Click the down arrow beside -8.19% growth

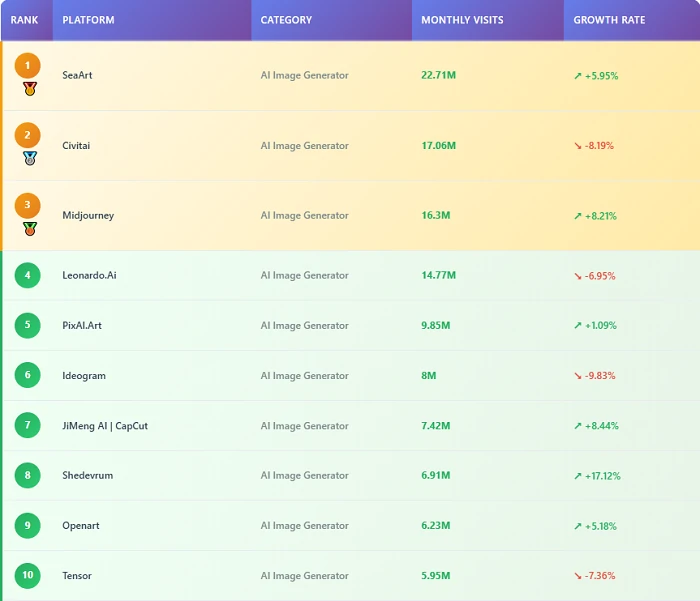[x=578, y=146]
